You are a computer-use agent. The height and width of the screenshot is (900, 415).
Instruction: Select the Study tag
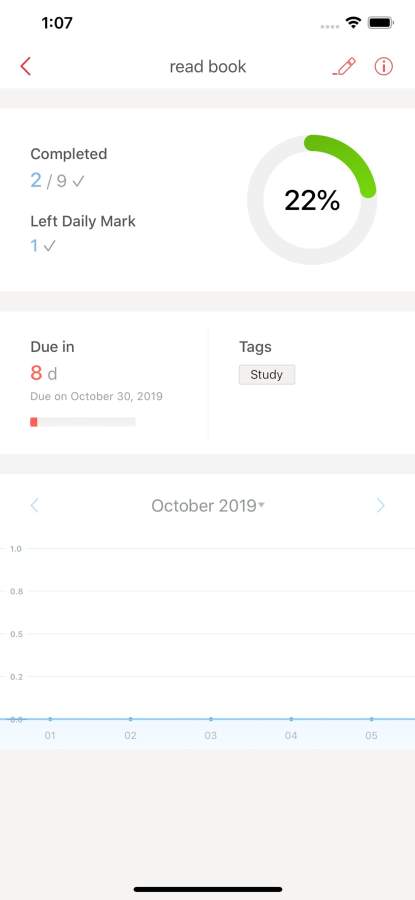click(x=267, y=375)
